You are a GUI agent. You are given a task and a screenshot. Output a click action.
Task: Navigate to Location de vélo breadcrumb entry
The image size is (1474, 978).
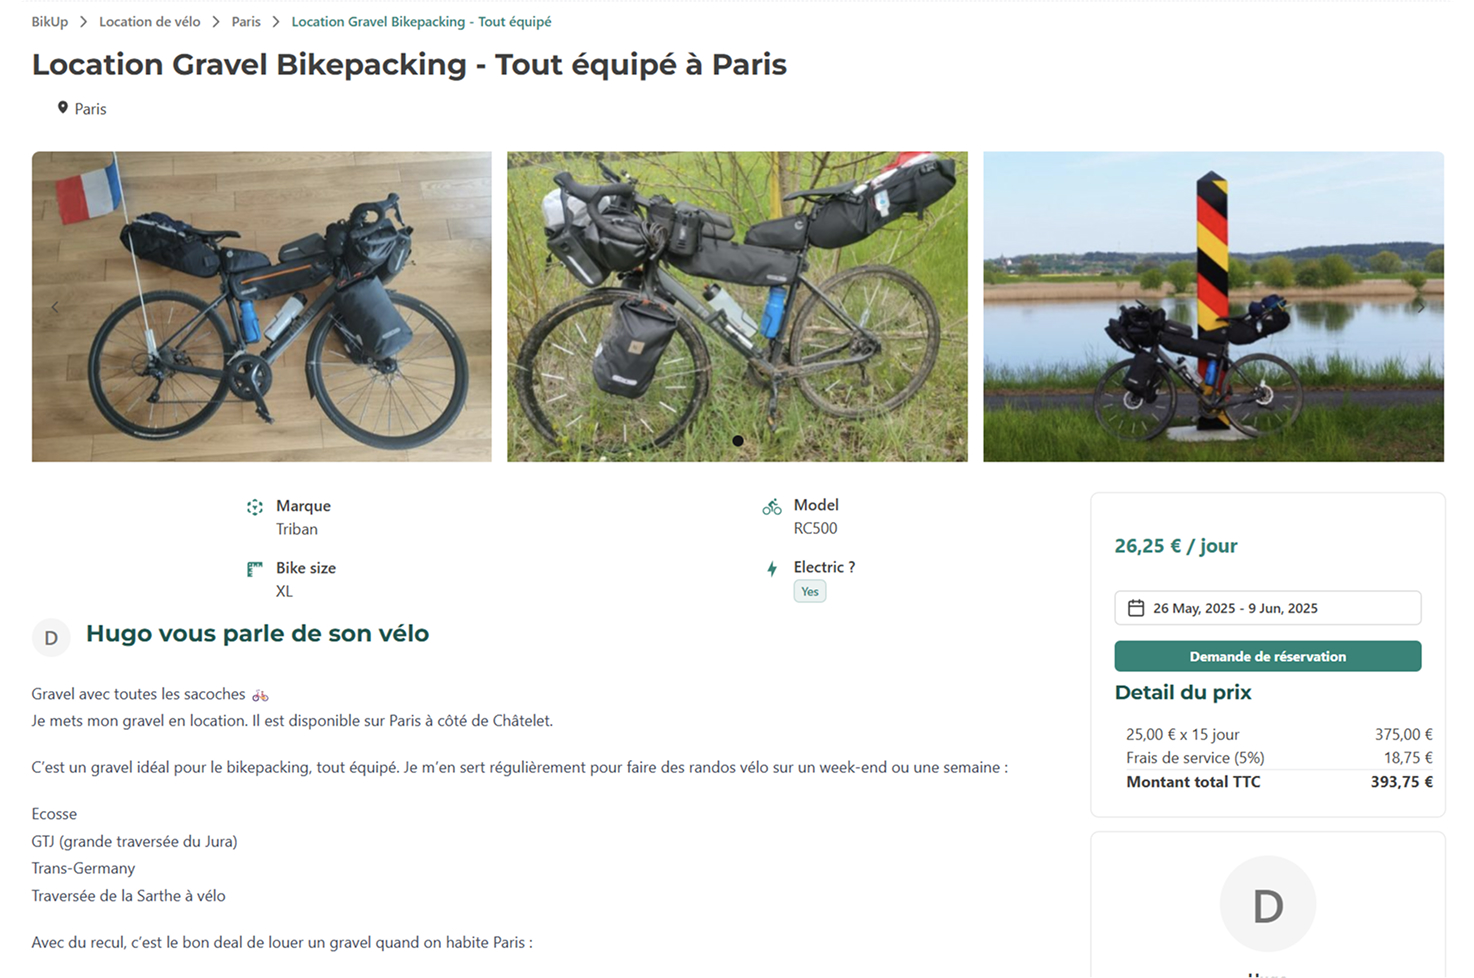point(149,21)
